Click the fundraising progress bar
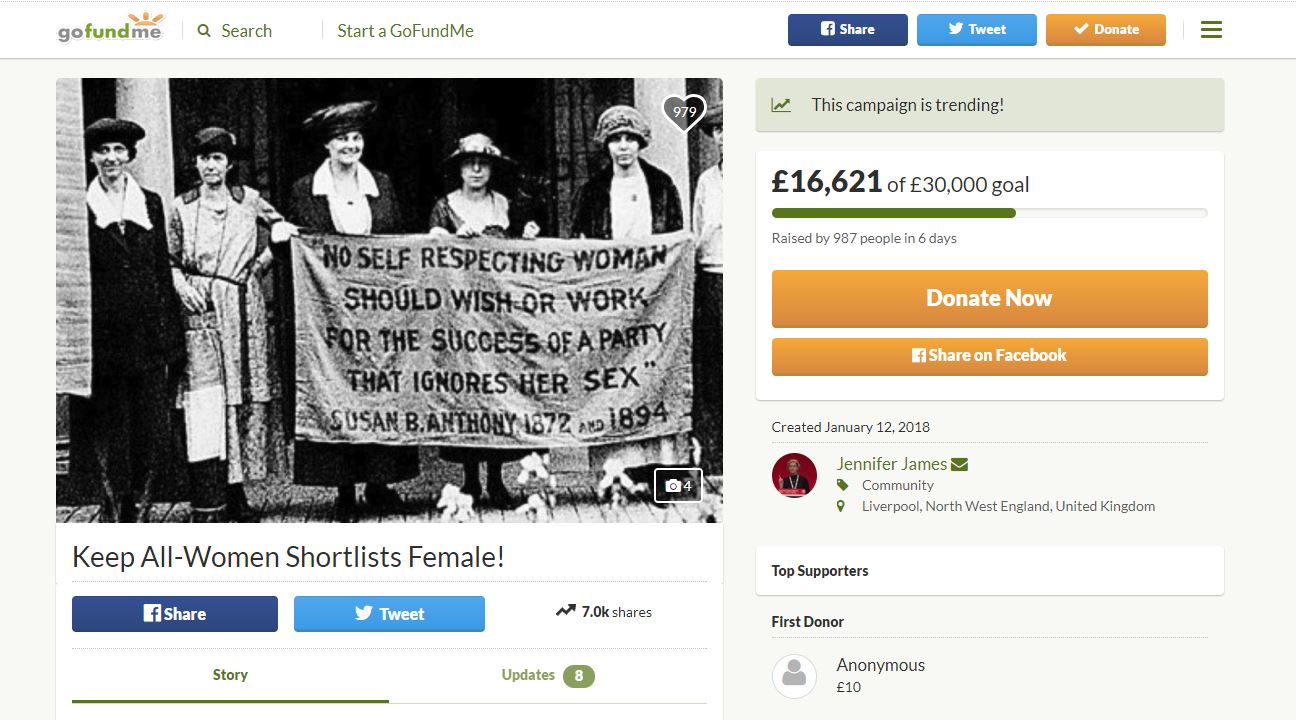Image resolution: width=1296 pixels, height=720 pixels. (989, 212)
